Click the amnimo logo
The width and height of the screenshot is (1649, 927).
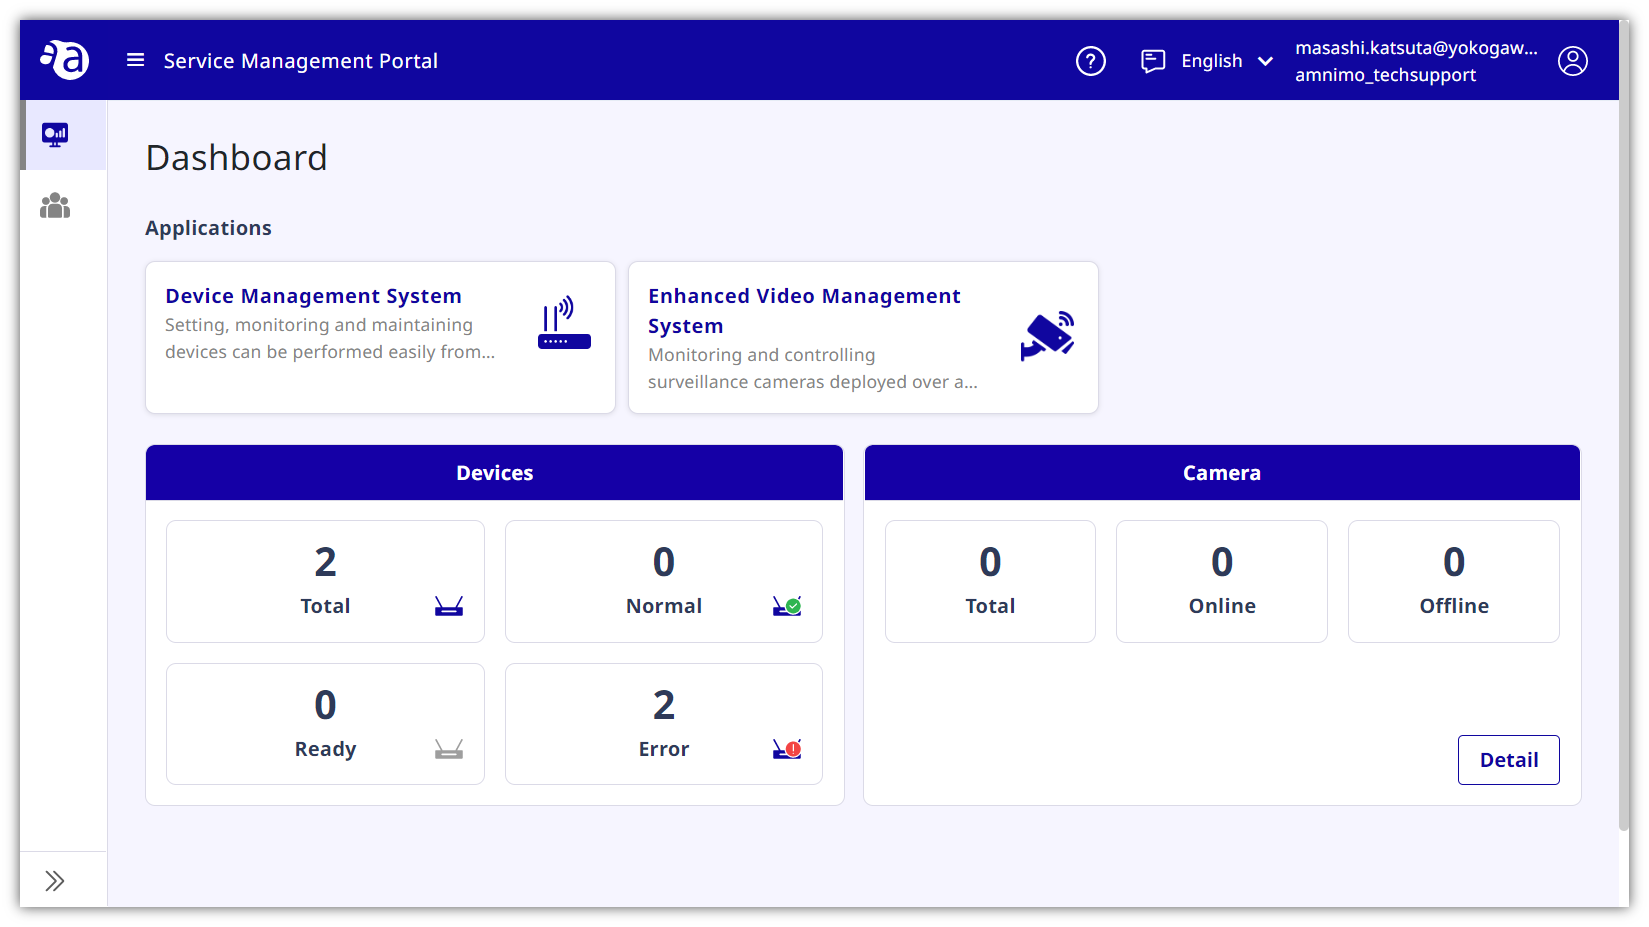64,59
